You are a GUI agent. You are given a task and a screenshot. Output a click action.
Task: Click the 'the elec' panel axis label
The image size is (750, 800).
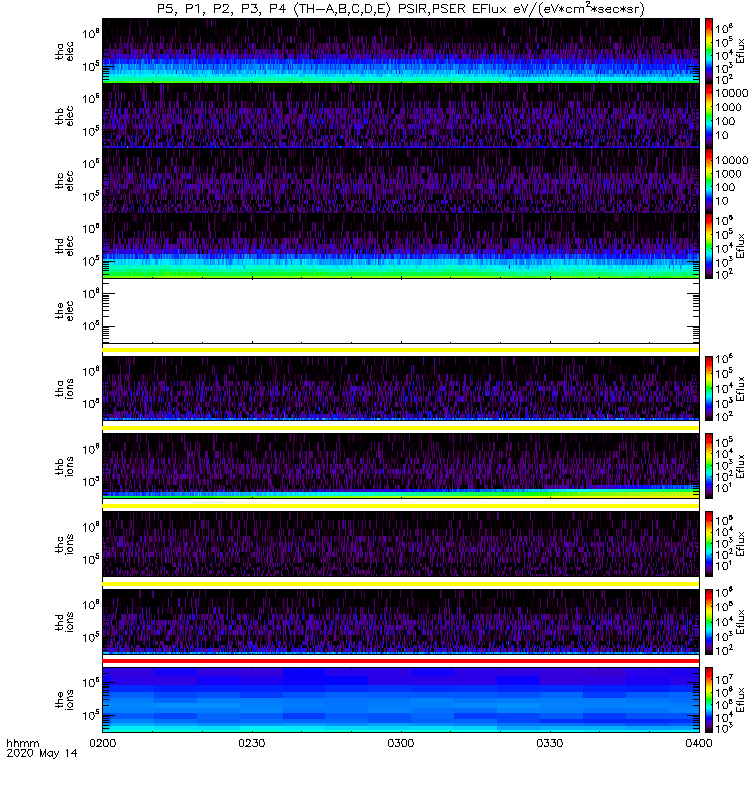tap(64, 311)
